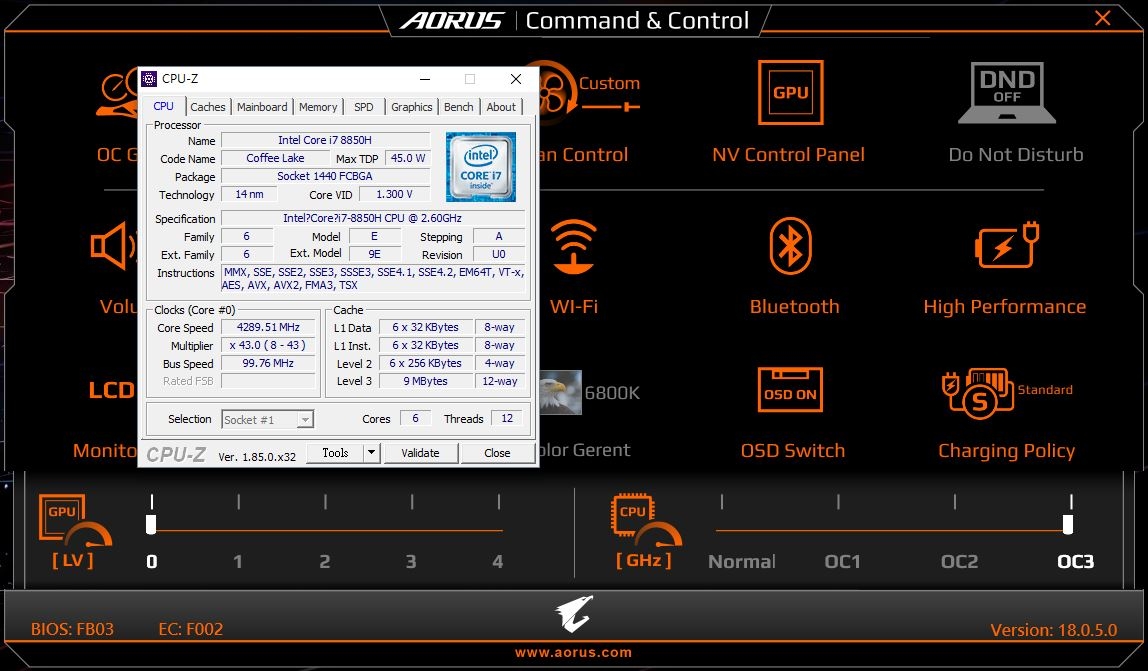Screen dimensions: 1148x671
Task: Click the Core VID value 1.300 V
Action: [394, 194]
